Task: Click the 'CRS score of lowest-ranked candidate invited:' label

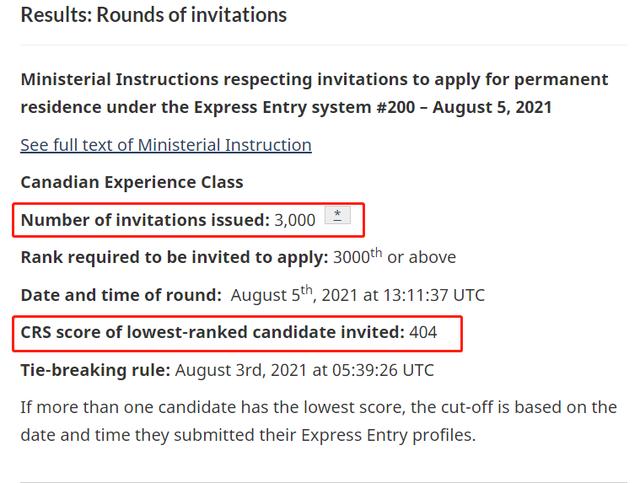Action: (213, 332)
